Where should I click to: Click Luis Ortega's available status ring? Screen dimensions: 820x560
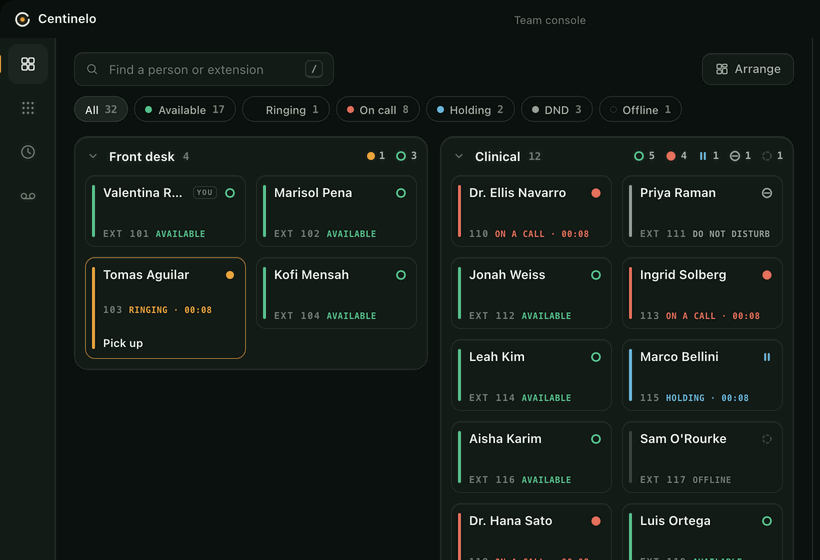click(767, 521)
